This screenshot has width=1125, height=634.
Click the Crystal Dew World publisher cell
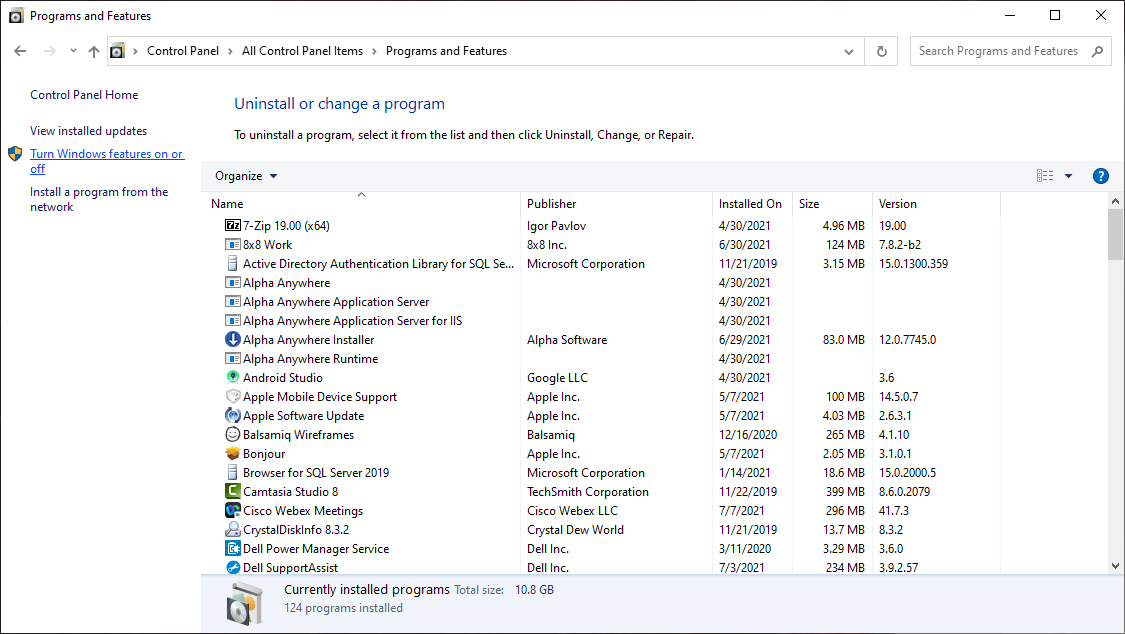[x=575, y=530]
